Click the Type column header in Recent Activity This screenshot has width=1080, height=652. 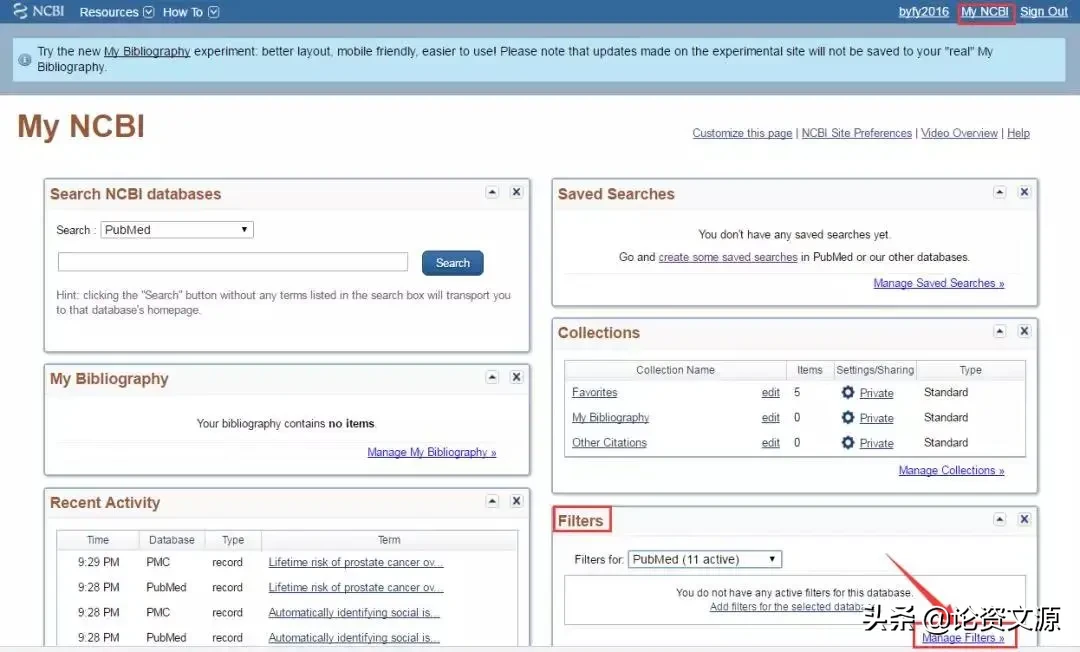[233, 540]
